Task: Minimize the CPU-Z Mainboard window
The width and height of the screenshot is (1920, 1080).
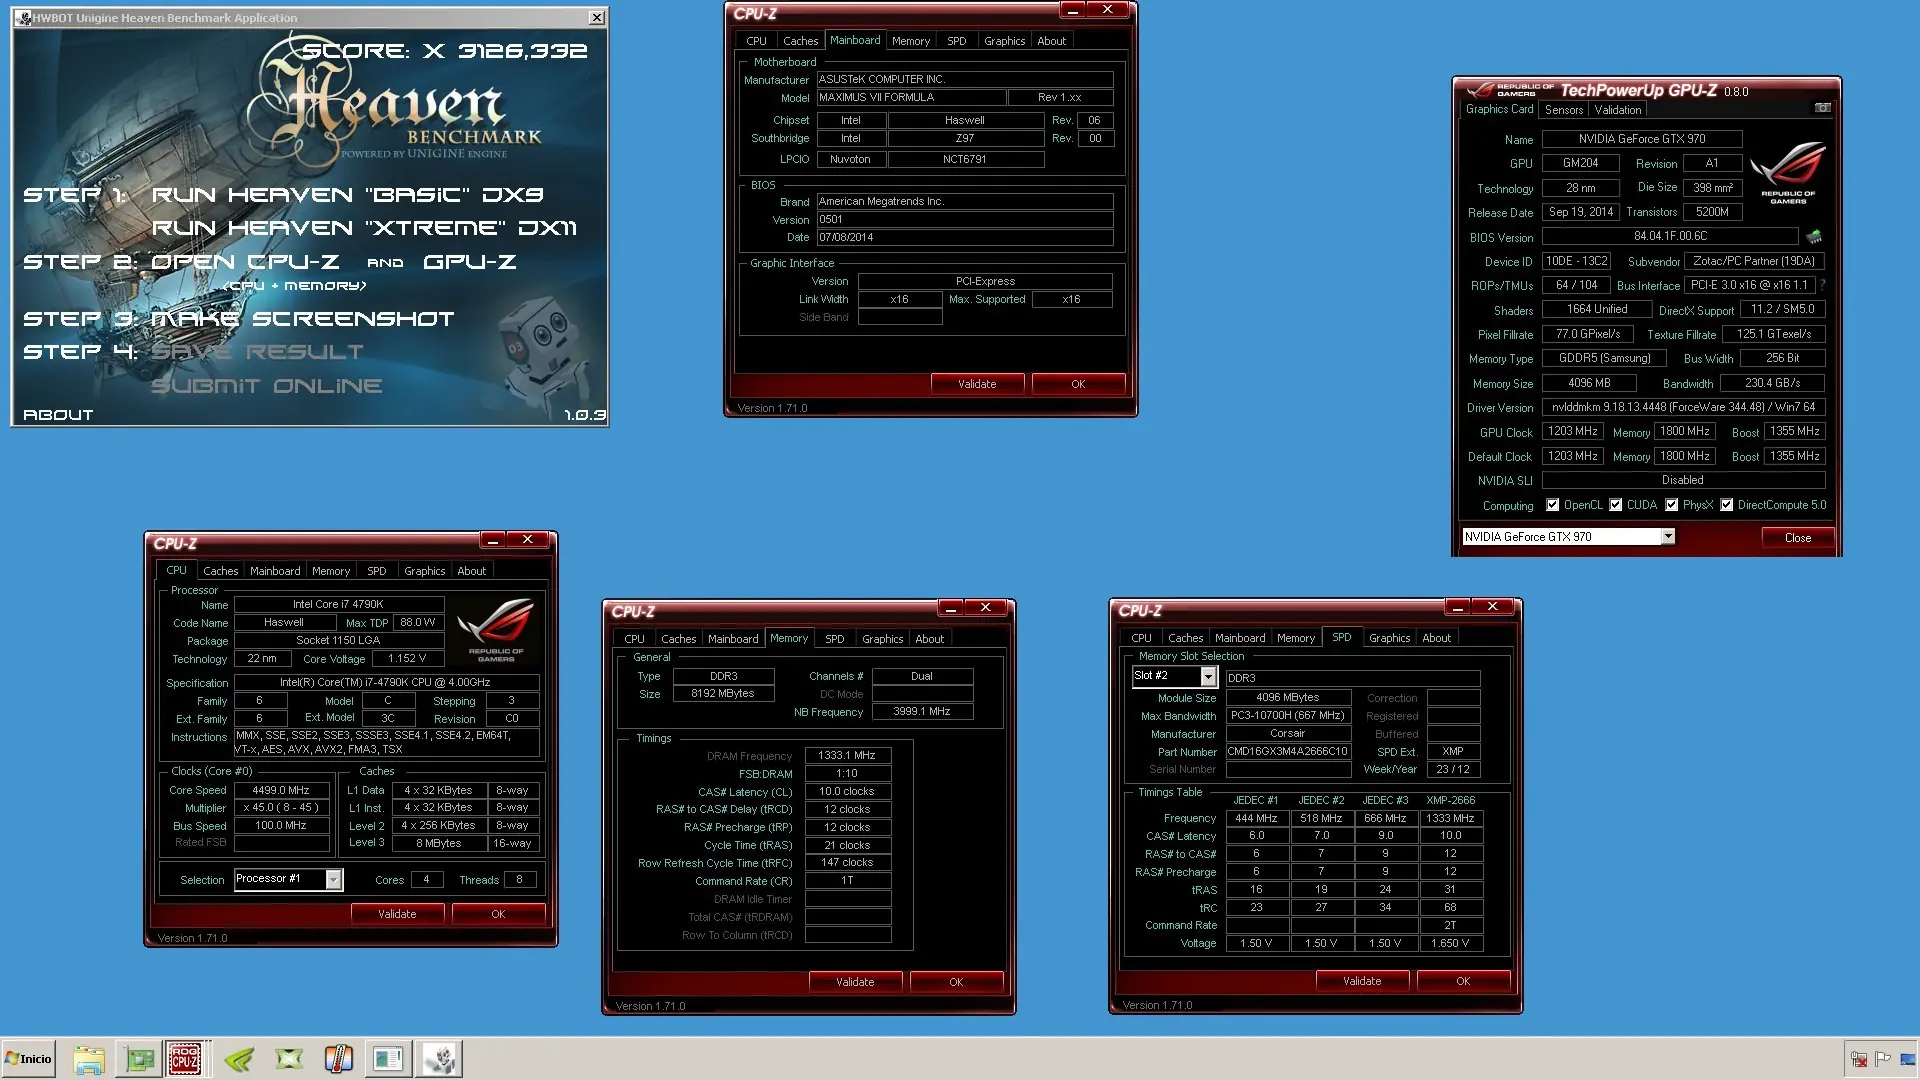Action: (1072, 10)
